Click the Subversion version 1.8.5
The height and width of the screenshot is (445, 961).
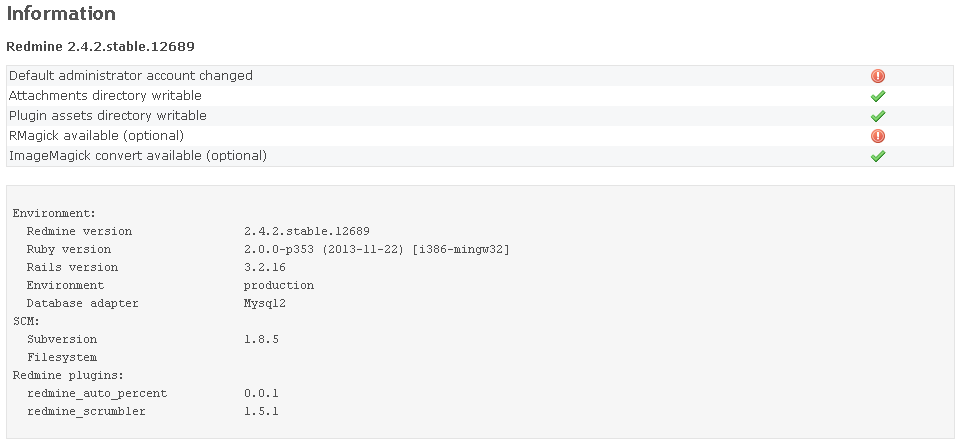tap(261, 339)
